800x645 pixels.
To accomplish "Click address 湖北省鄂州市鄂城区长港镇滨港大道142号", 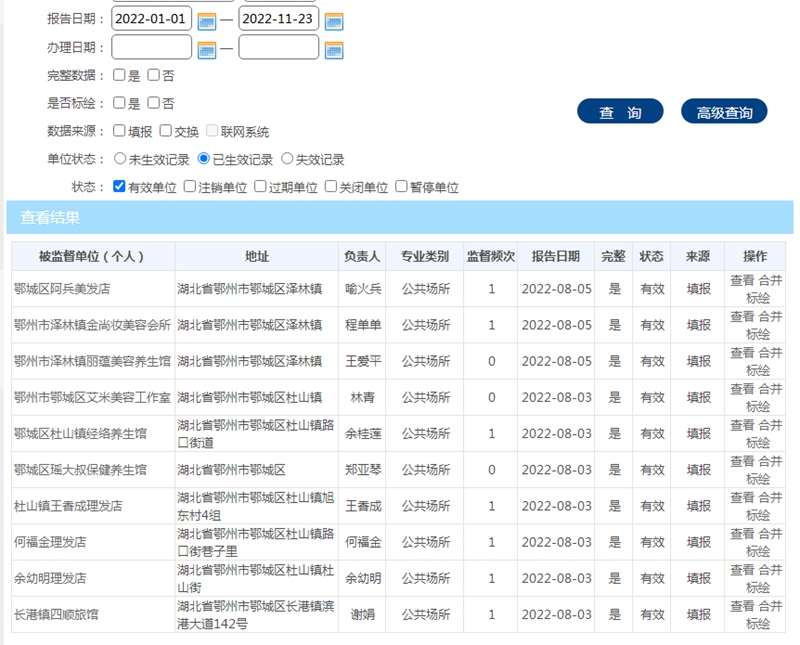I will (256, 615).
